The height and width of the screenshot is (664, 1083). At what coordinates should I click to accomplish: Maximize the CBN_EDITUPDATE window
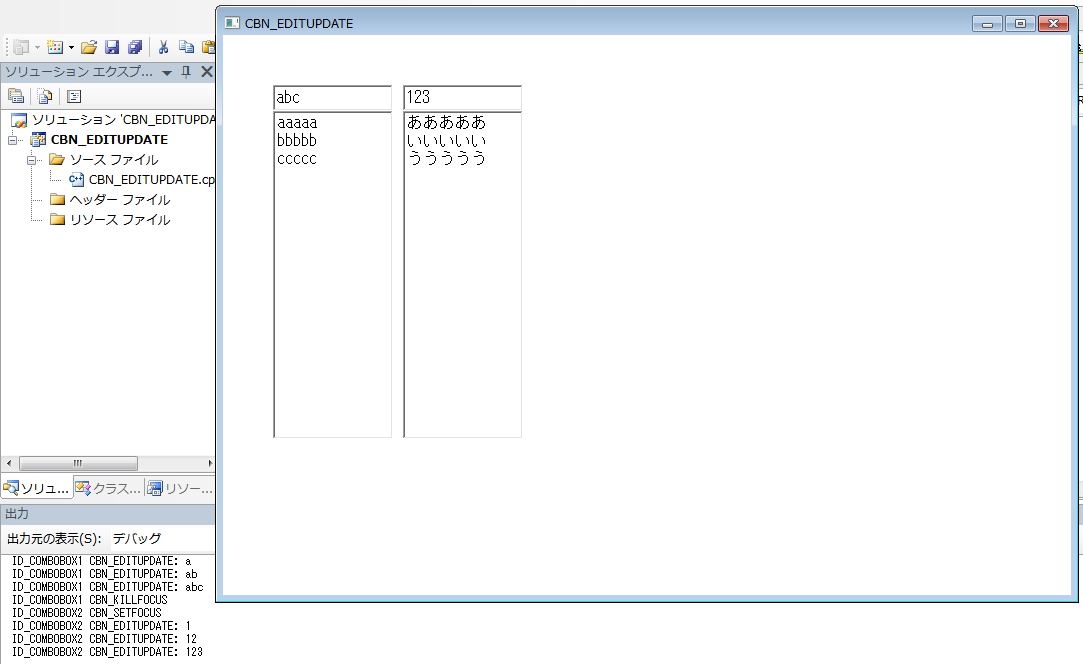point(1020,23)
